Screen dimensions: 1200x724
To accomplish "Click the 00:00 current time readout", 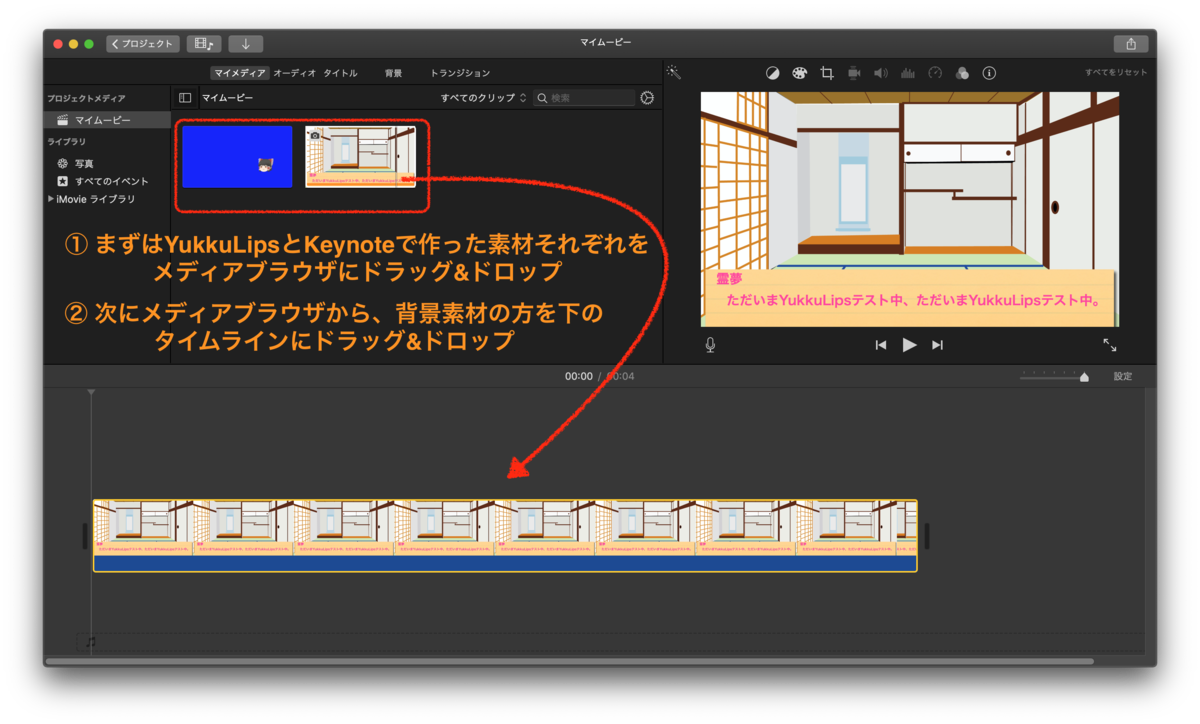I will coord(579,377).
